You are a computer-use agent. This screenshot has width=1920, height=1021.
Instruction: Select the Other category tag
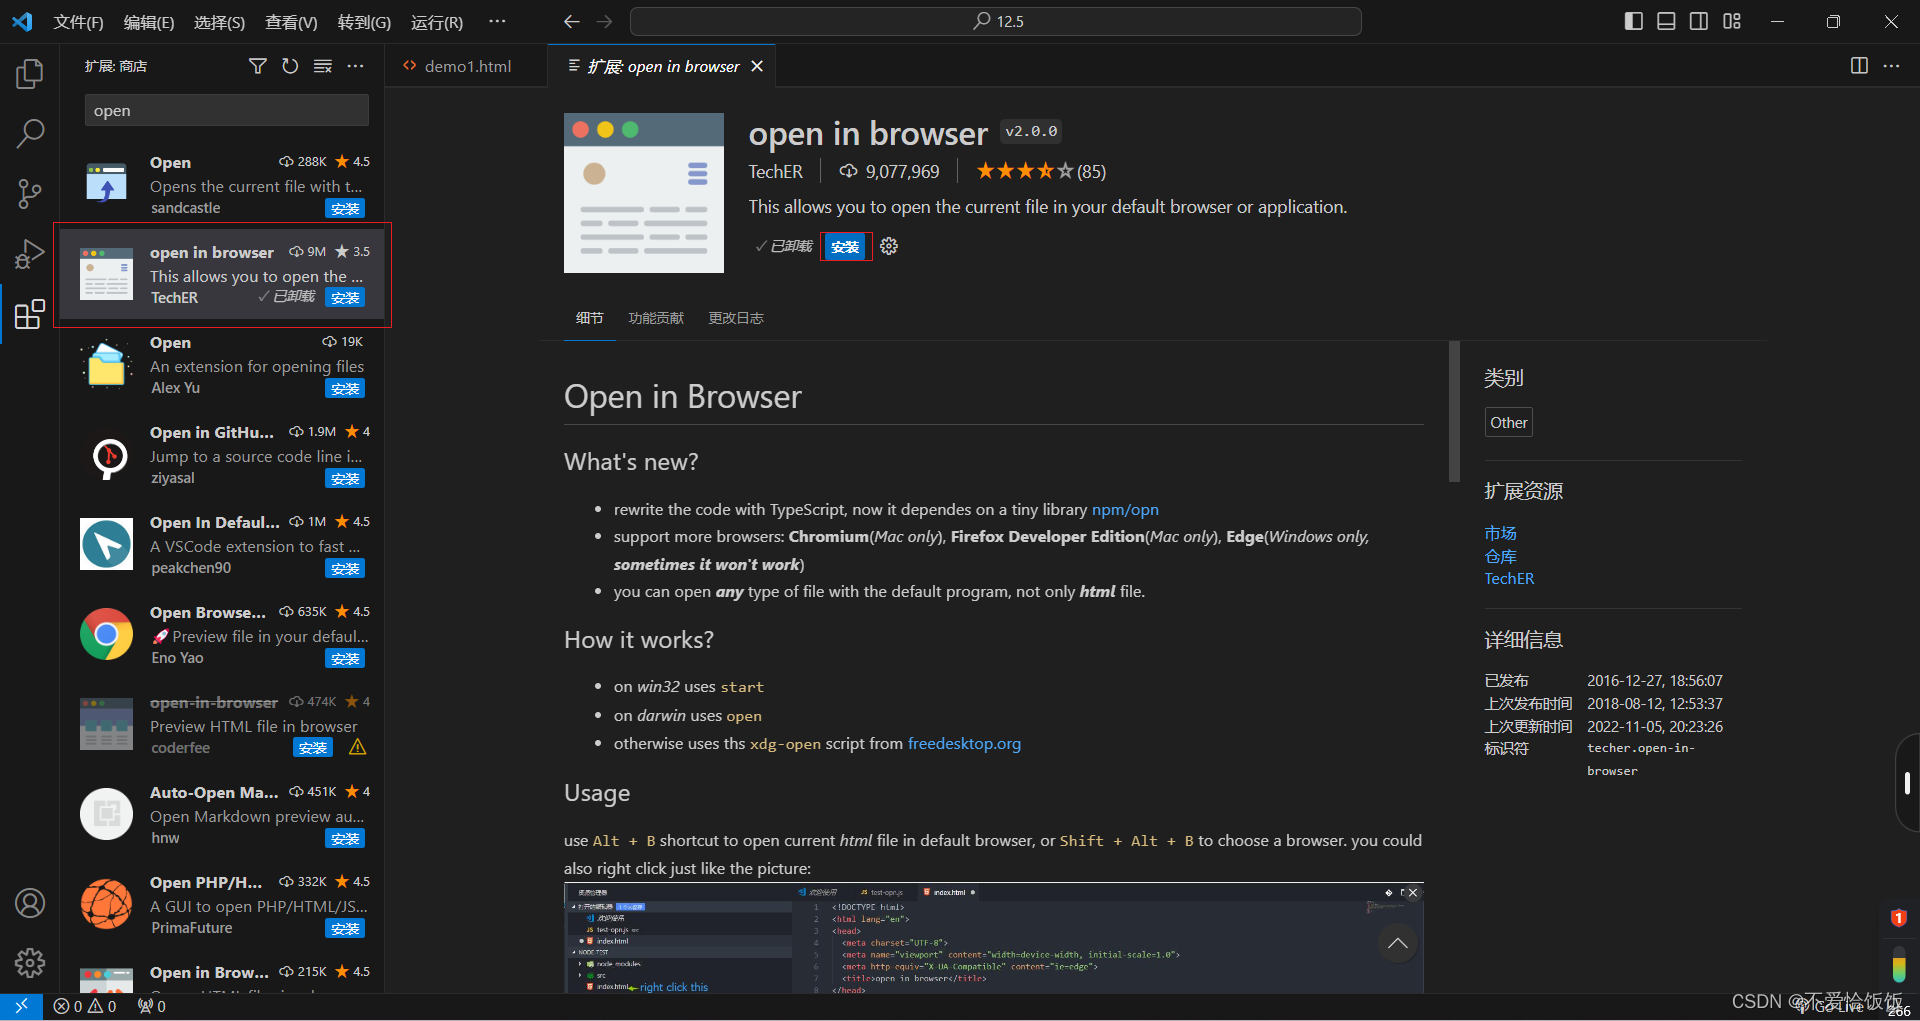coord(1508,422)
